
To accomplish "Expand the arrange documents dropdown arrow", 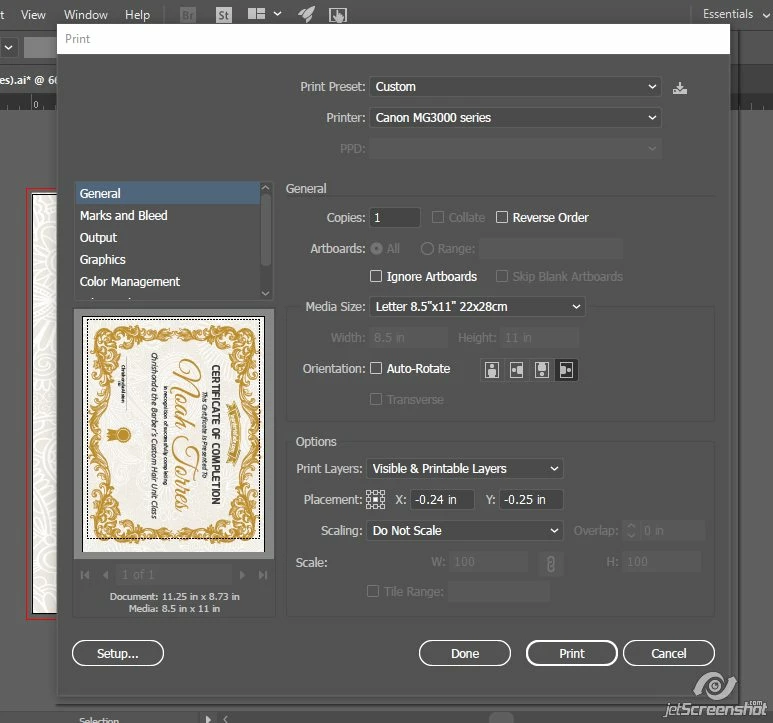I will point(278,14).
